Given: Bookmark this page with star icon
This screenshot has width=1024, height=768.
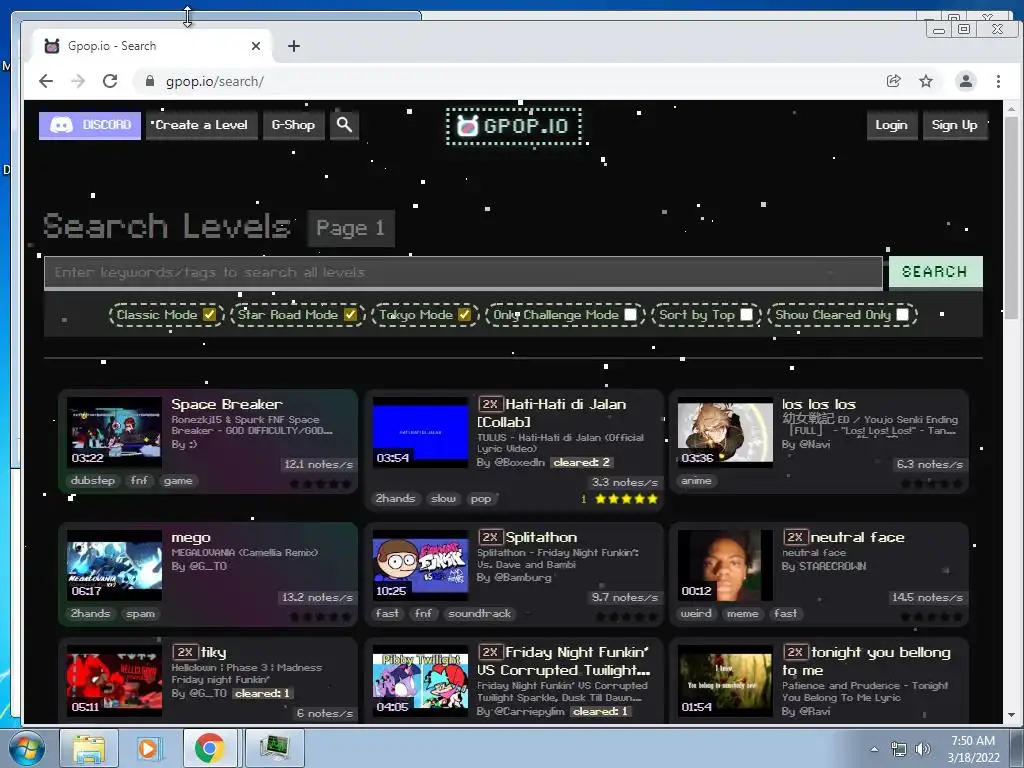Looking at the screenshot, I should pyautogui.click(x=926, y=81).
